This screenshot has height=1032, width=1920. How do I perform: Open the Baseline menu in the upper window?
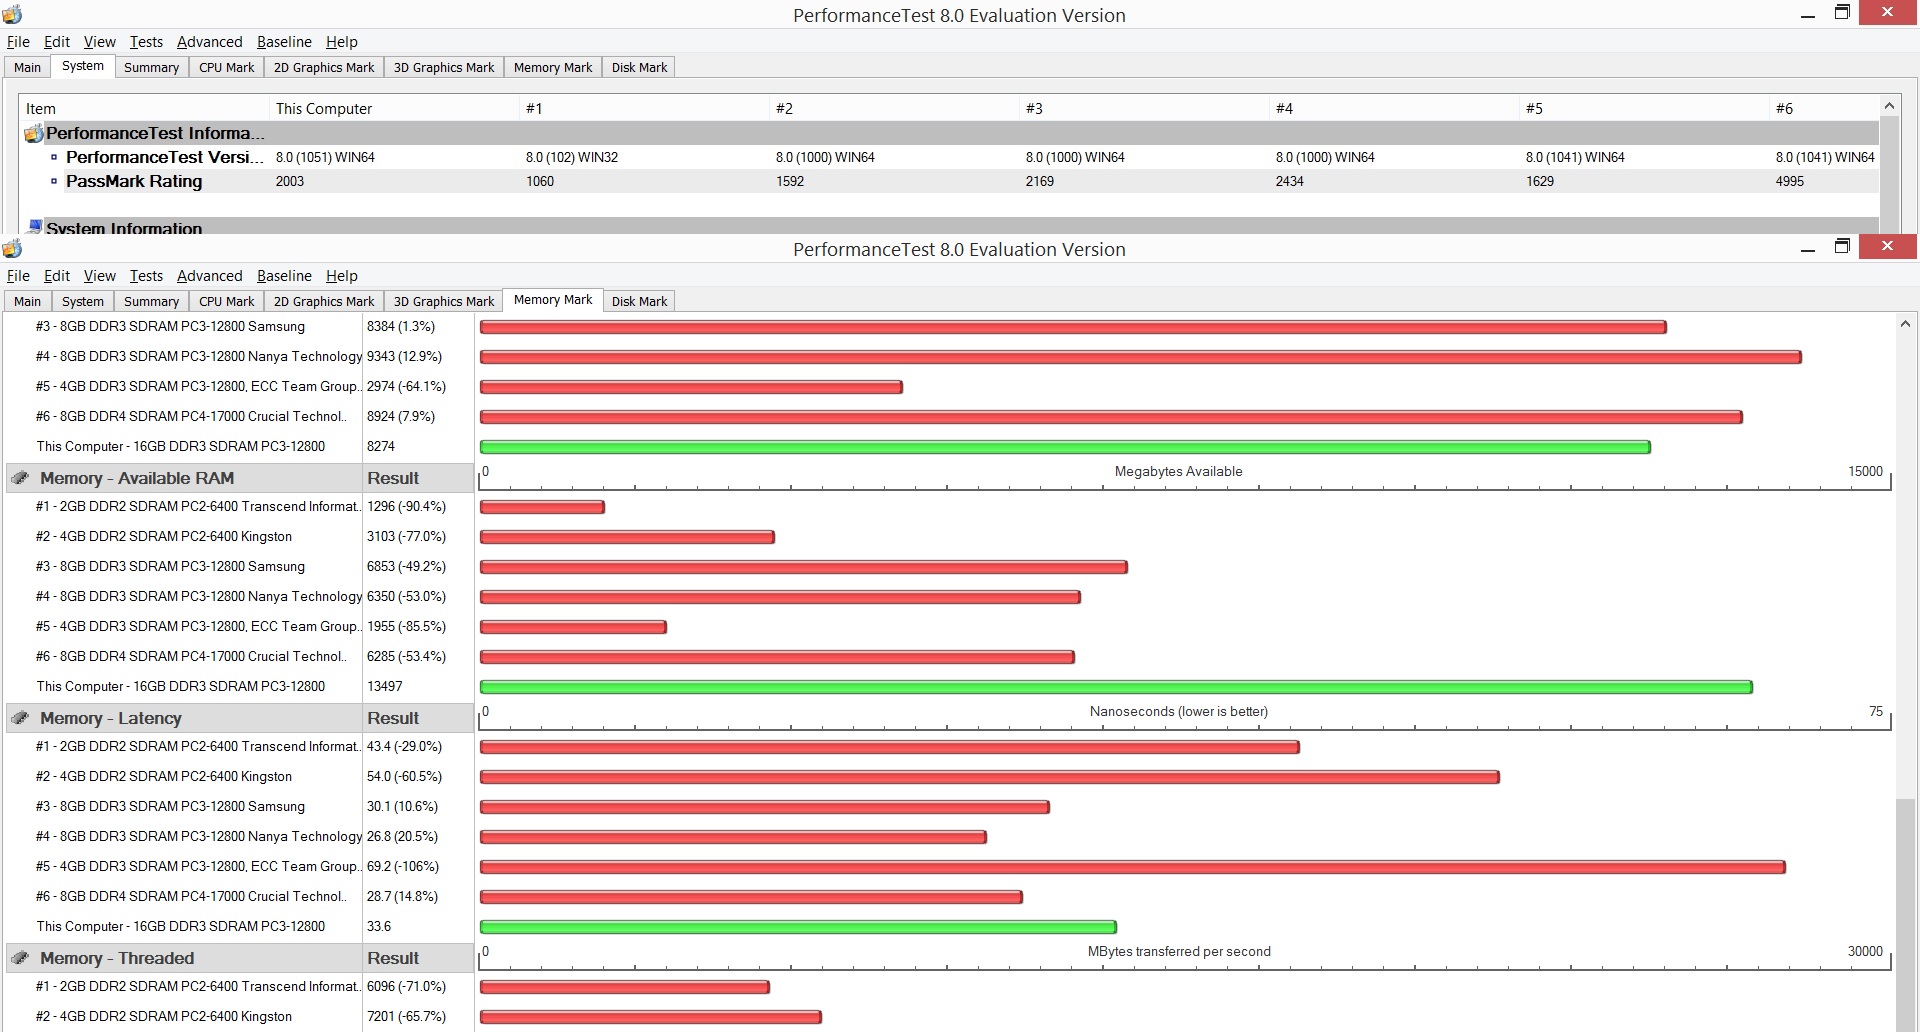pyautogui.click(x=284, y=42)
